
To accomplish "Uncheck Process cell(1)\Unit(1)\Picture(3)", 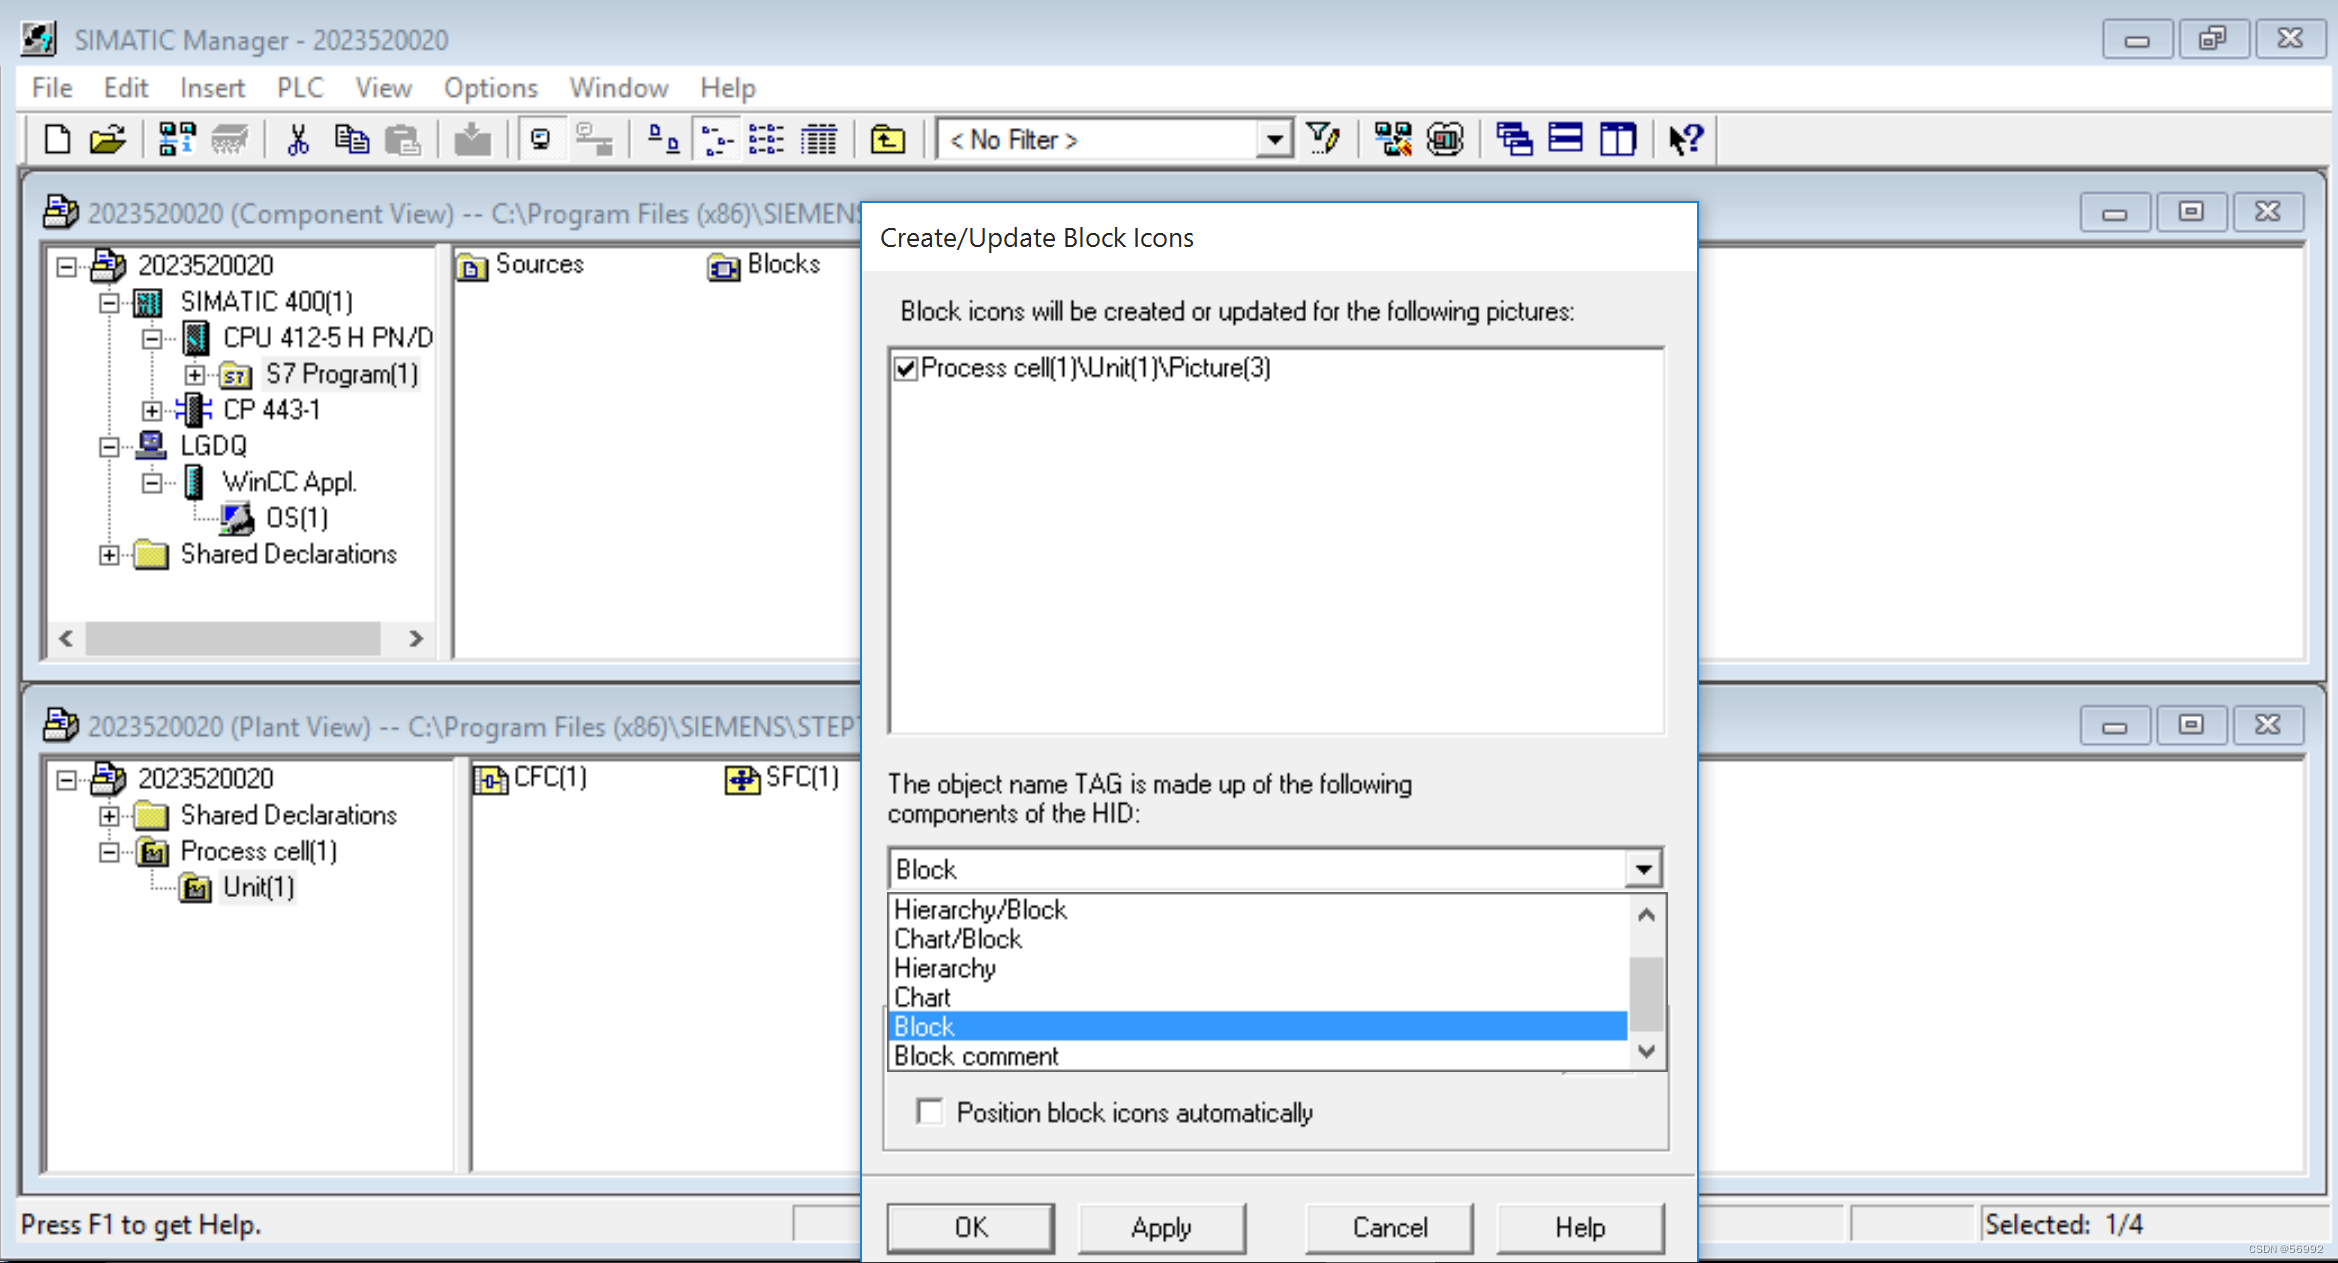I will point(905,368).
